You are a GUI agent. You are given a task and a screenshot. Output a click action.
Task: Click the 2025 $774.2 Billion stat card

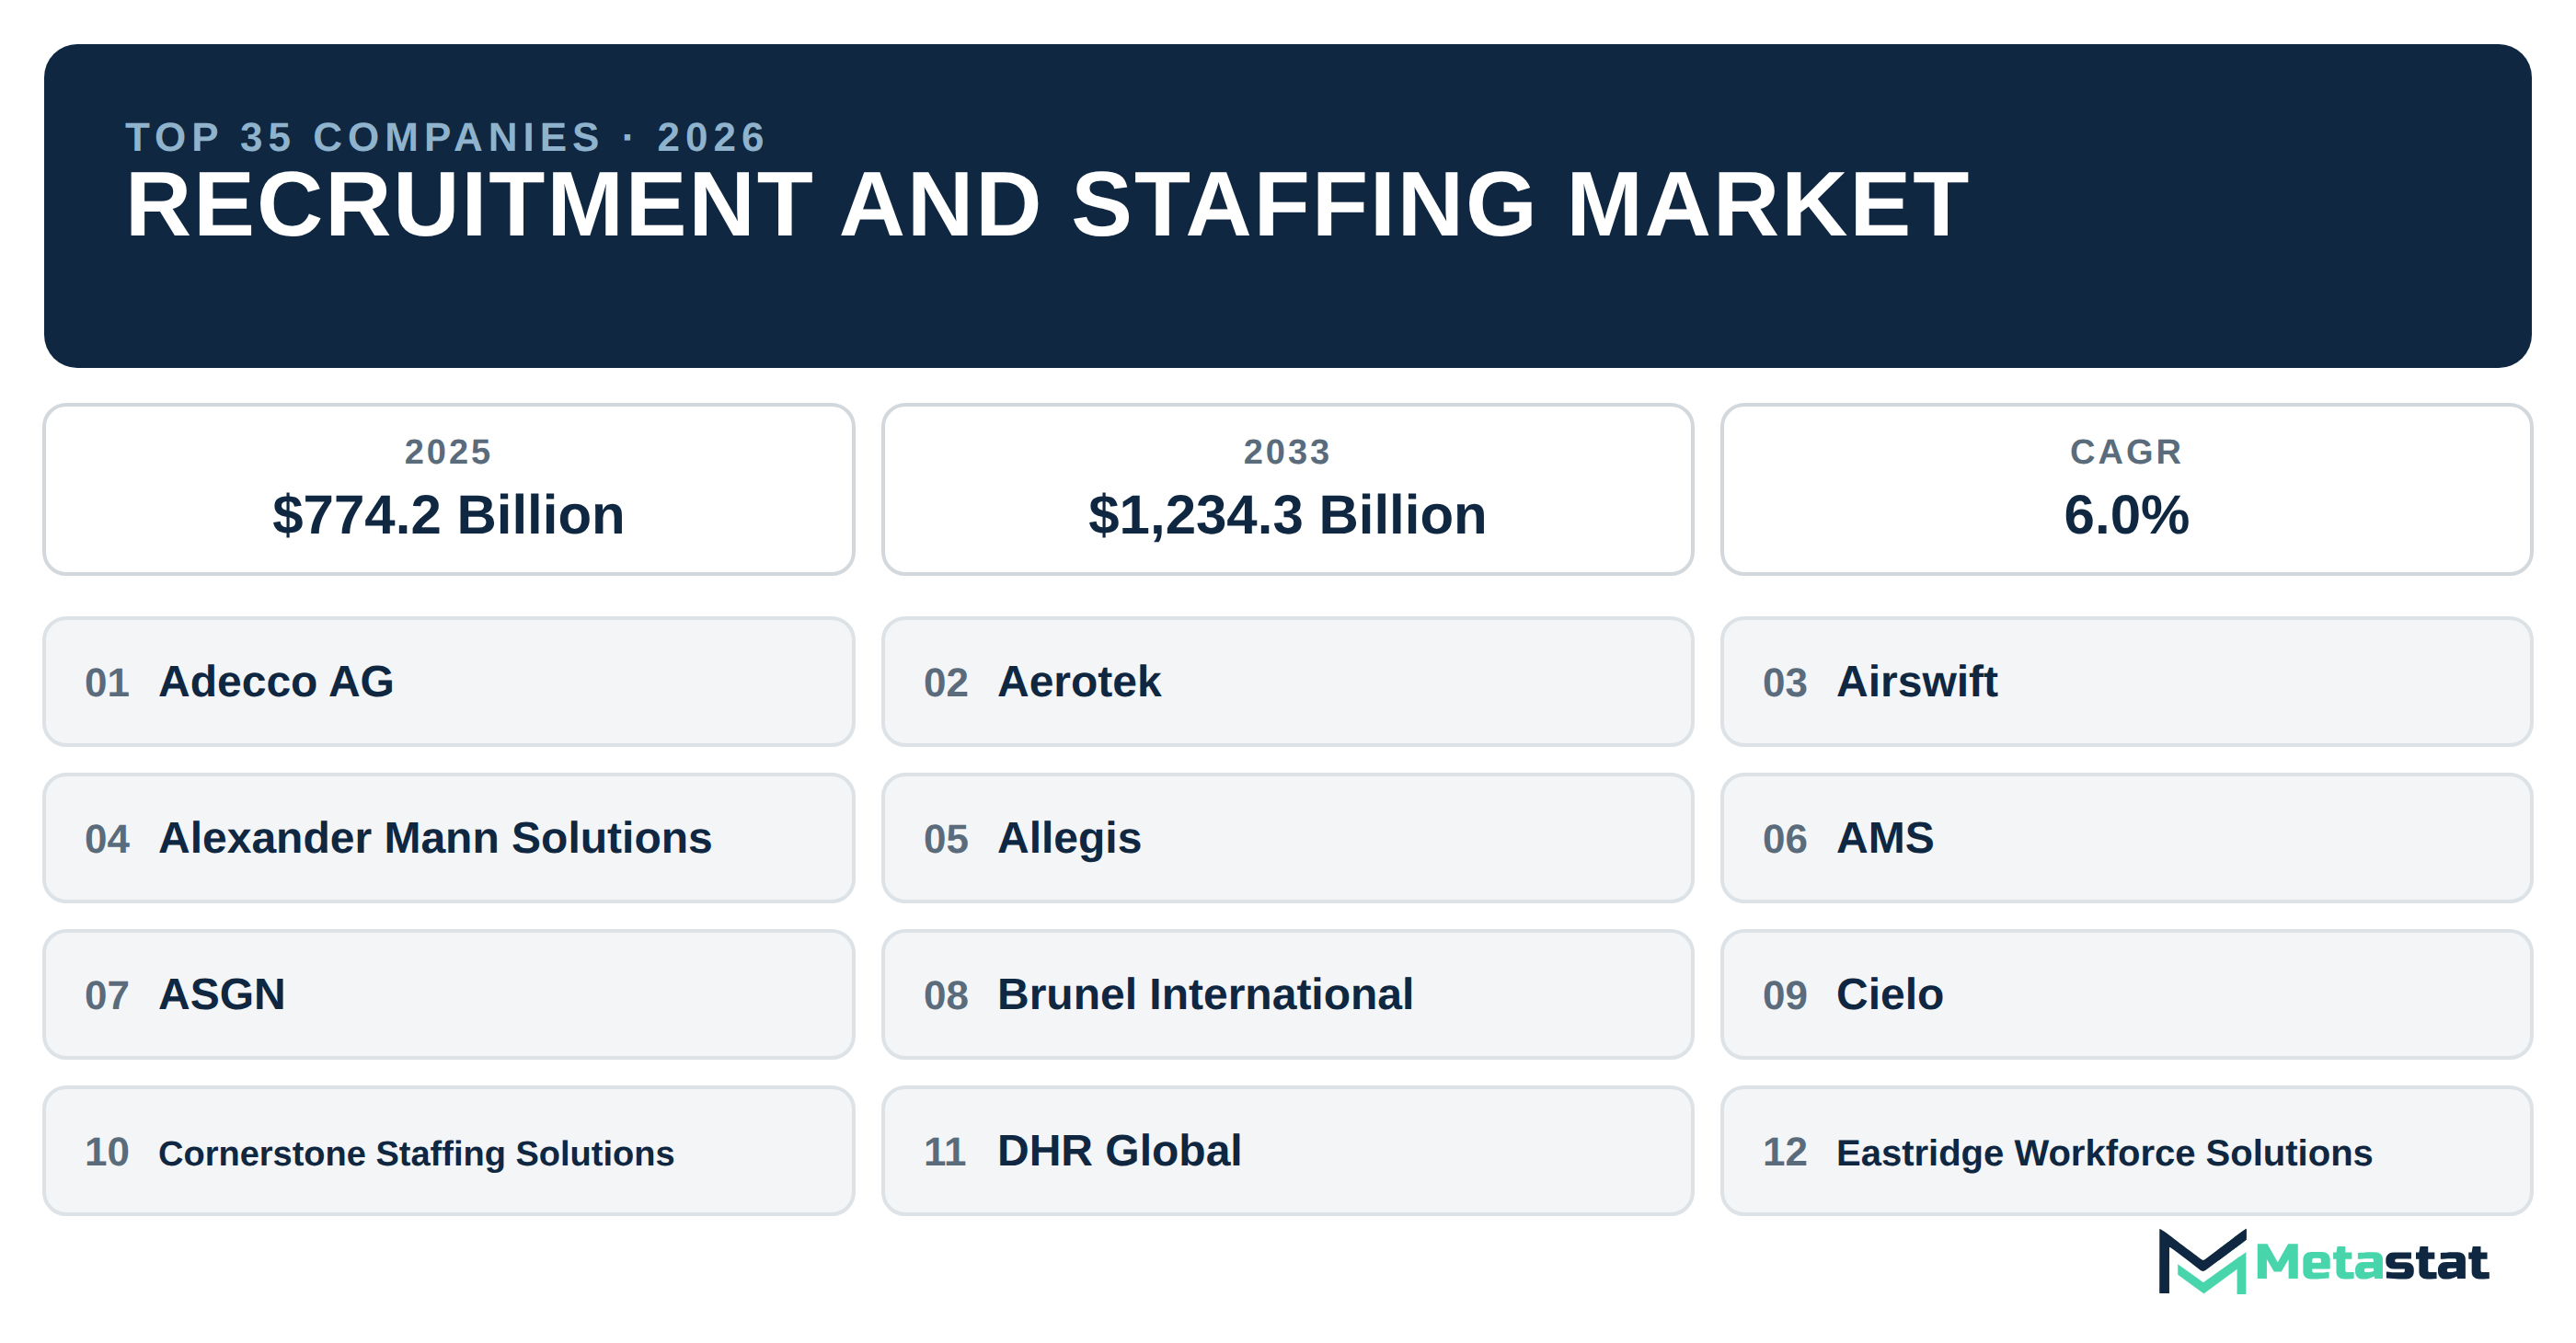449,489
